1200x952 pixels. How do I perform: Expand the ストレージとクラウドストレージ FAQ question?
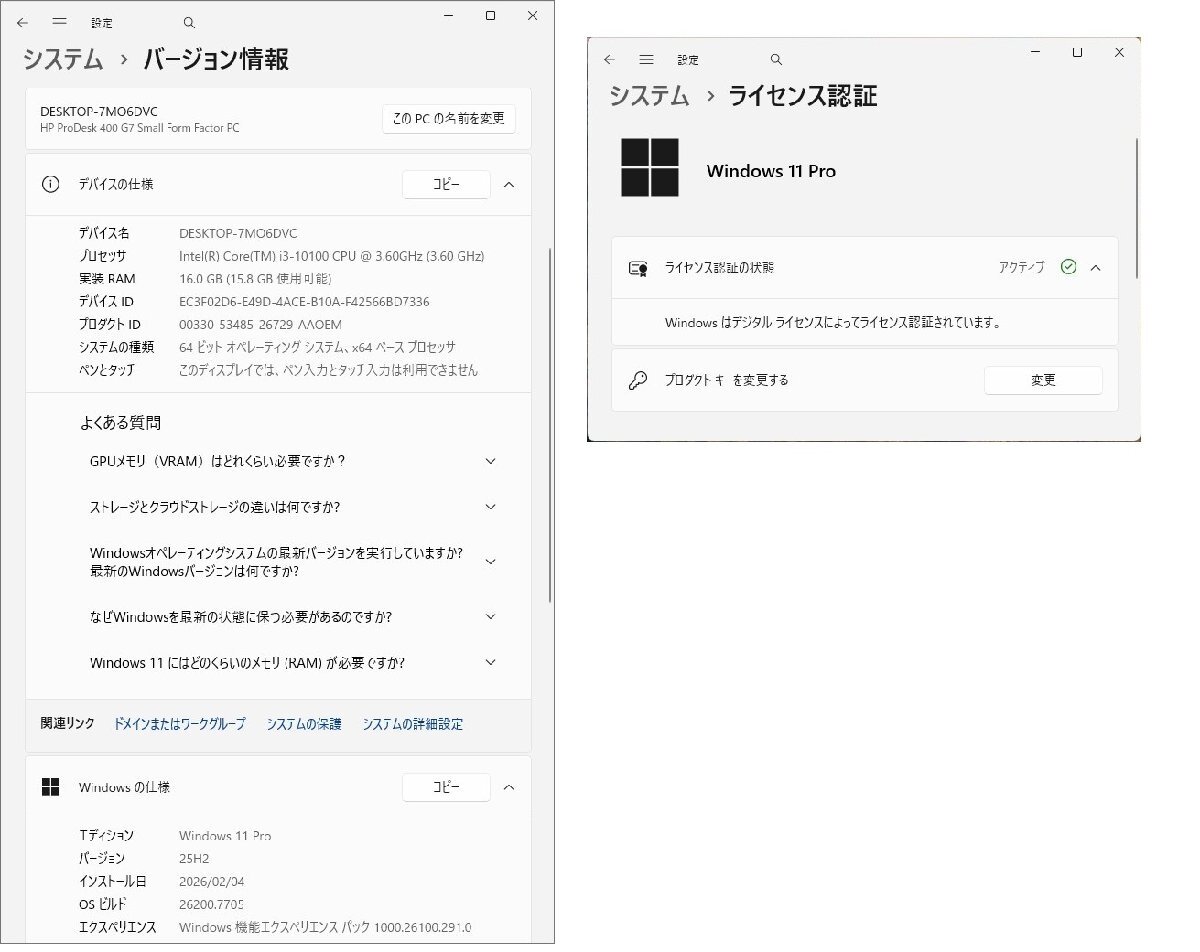click(x=490, y=507)
